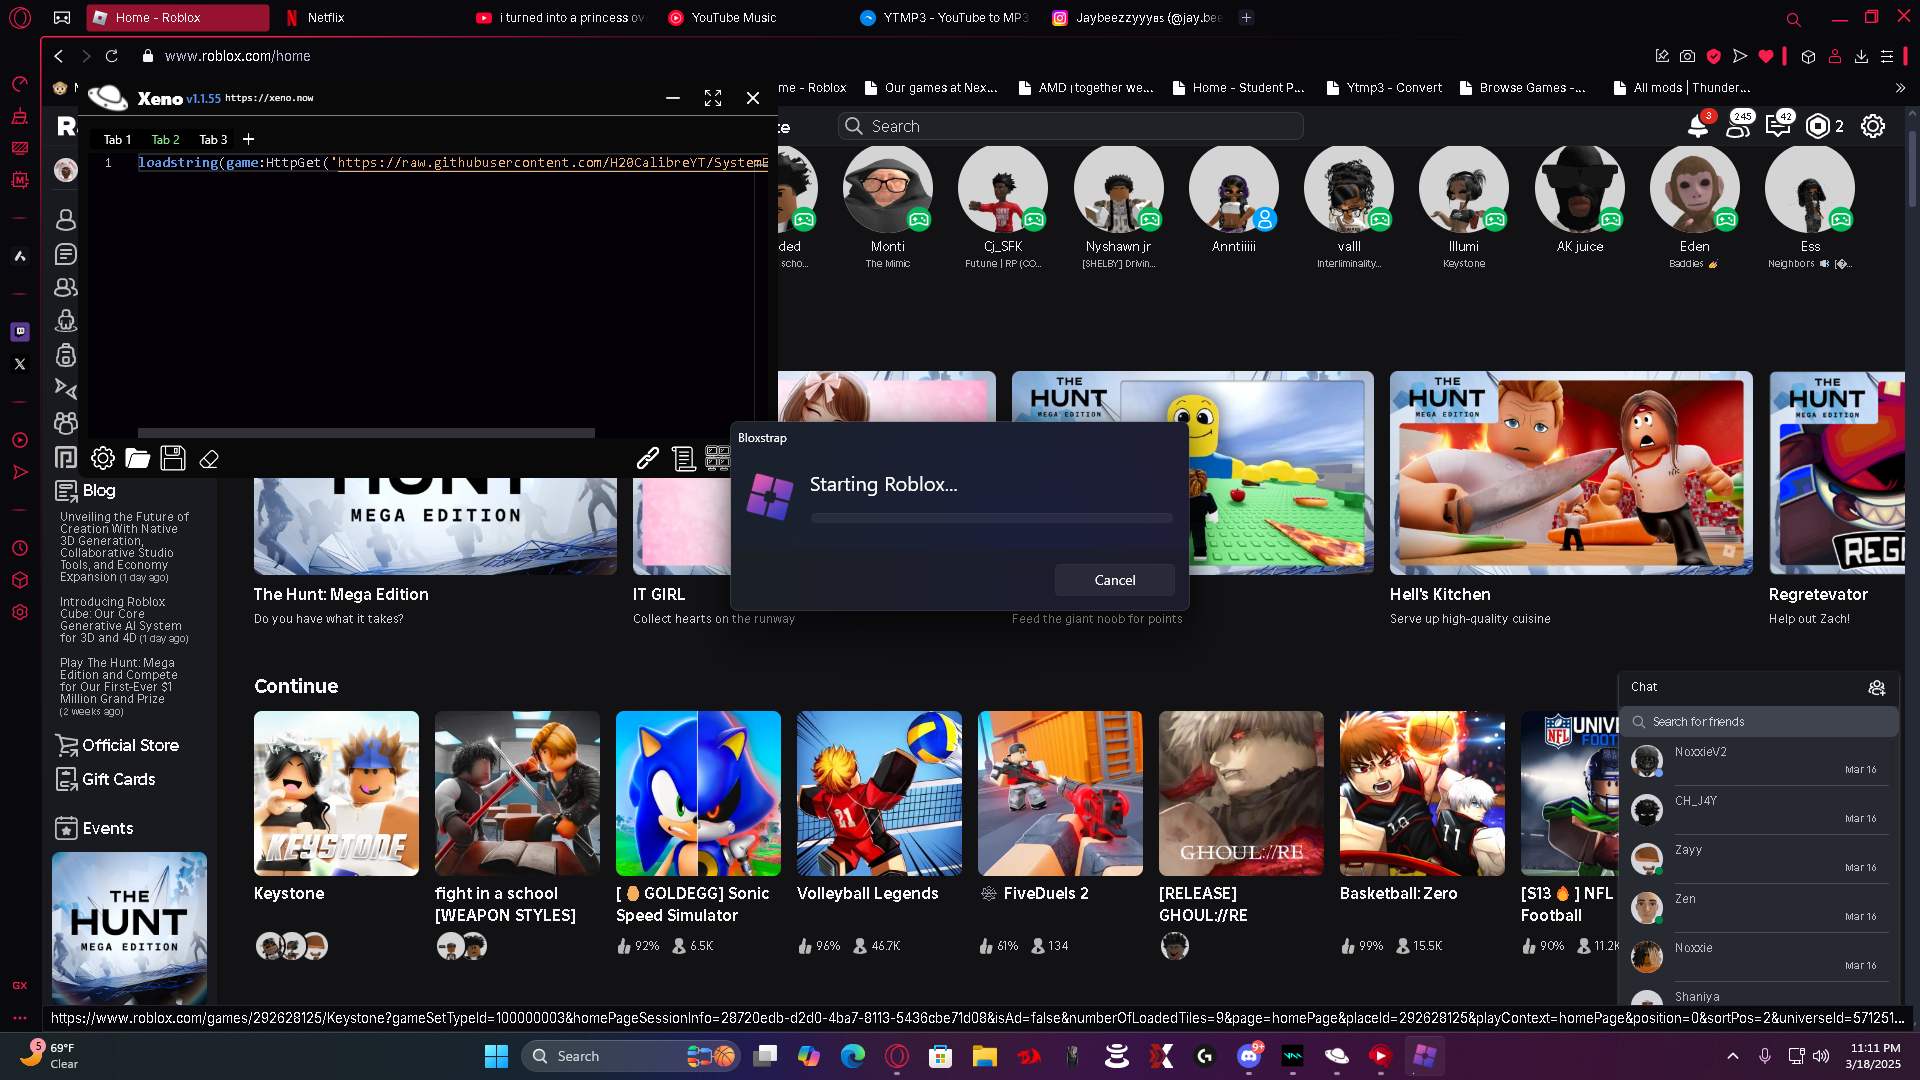Screen dimensions: 1920x1080
Task: Click Search for friends in Chat
Action: [1759, 722]
